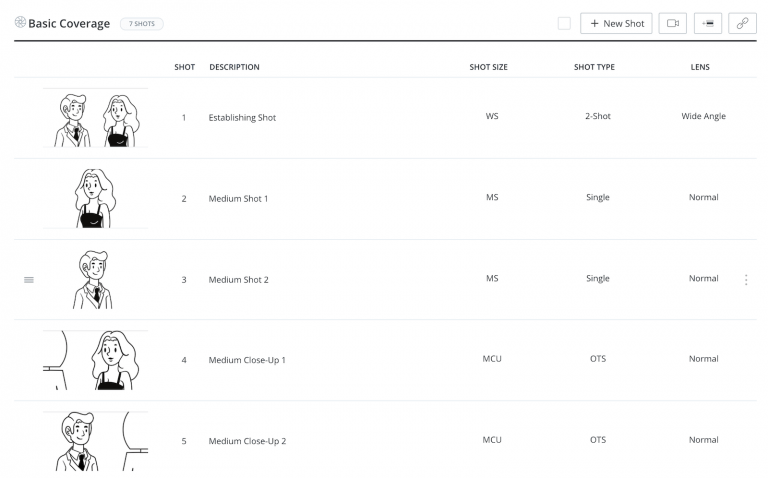Select the Establishing Shot storyboard thumbnail
Image resolution: width=768 pixels, height=478 pixels.
(x=96, y=118)
